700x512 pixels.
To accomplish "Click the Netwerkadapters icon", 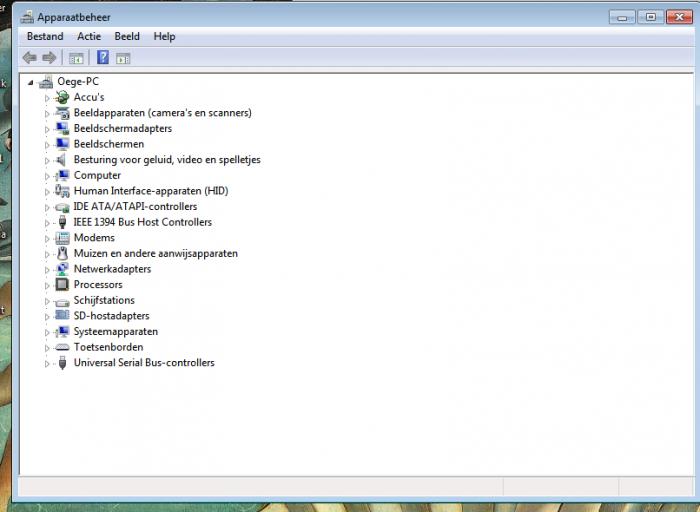I will (62, 269).
